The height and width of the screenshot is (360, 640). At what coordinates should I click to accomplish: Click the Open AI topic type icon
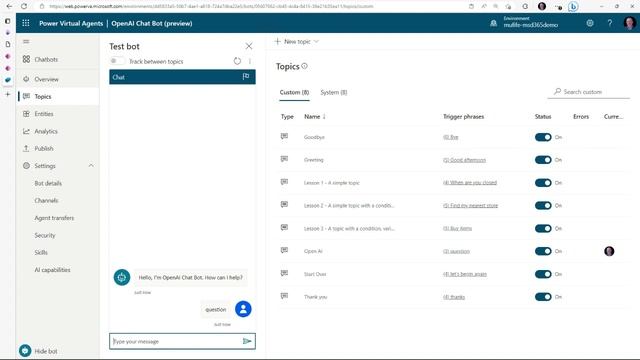[x=284, y=250]
